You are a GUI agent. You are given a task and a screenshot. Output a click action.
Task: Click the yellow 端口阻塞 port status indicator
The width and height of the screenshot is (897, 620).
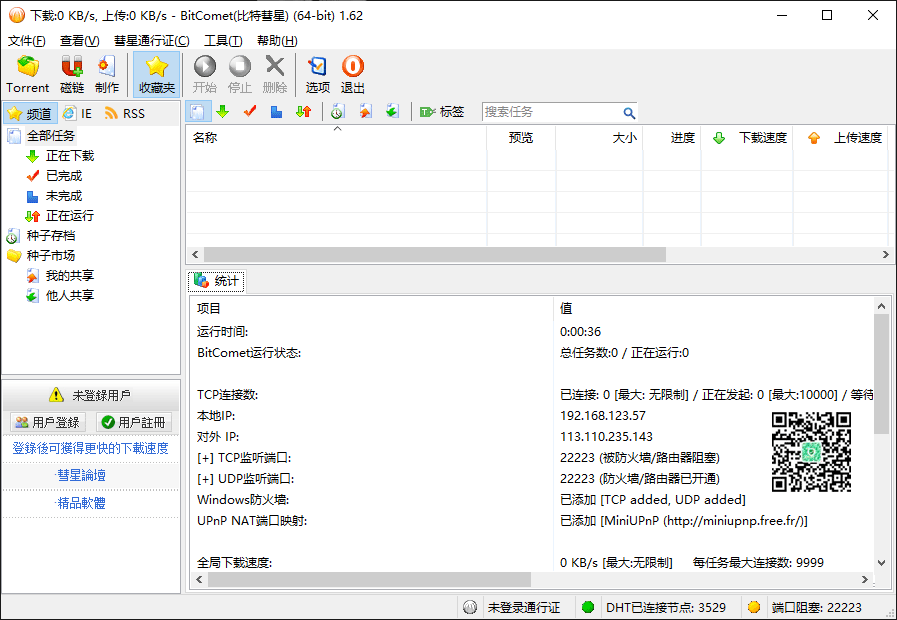(754, 607)
